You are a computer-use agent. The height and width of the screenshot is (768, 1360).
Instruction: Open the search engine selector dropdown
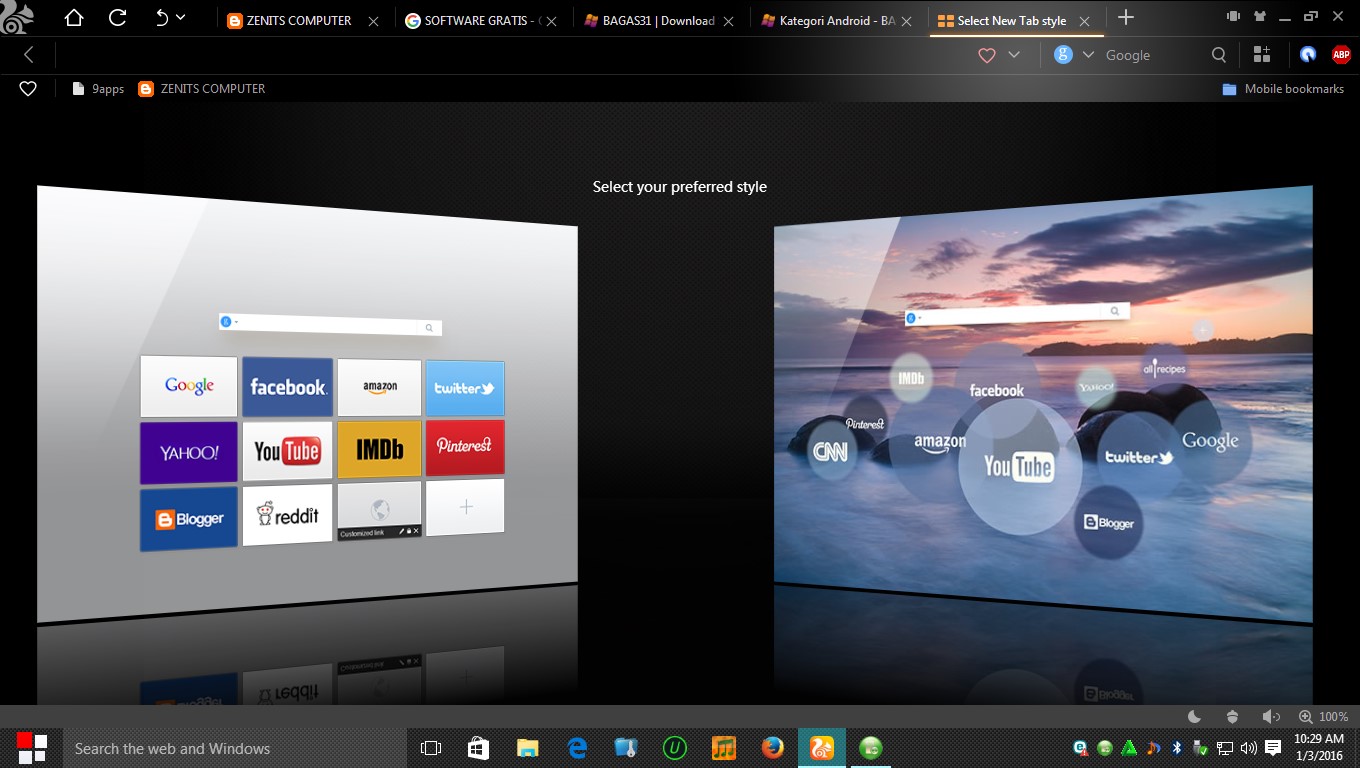point(1088,55)
